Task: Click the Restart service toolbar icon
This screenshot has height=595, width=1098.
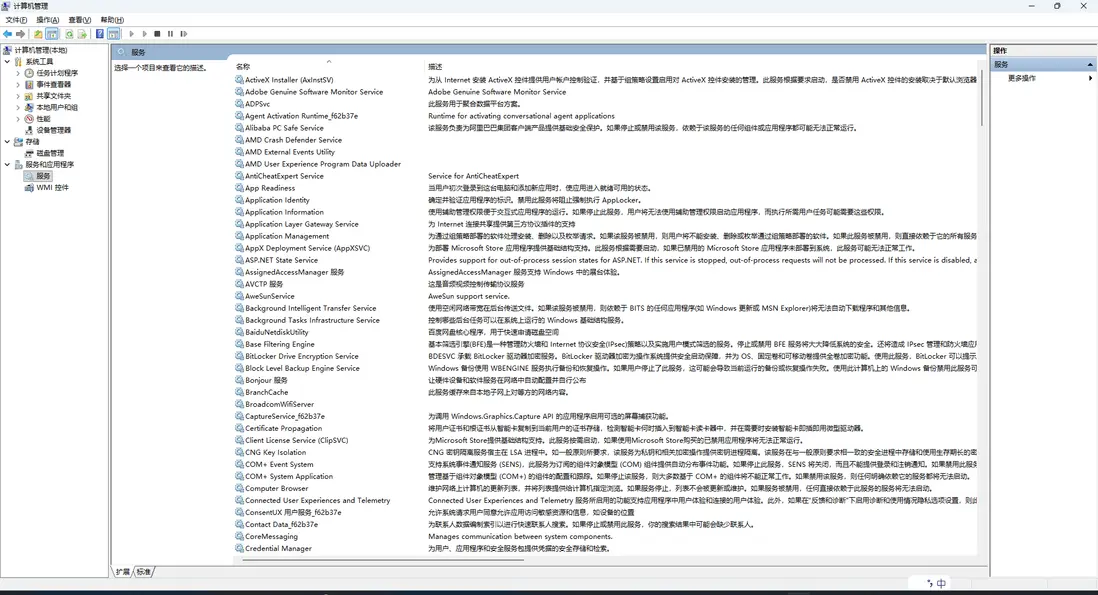Action: pos(183,34)
